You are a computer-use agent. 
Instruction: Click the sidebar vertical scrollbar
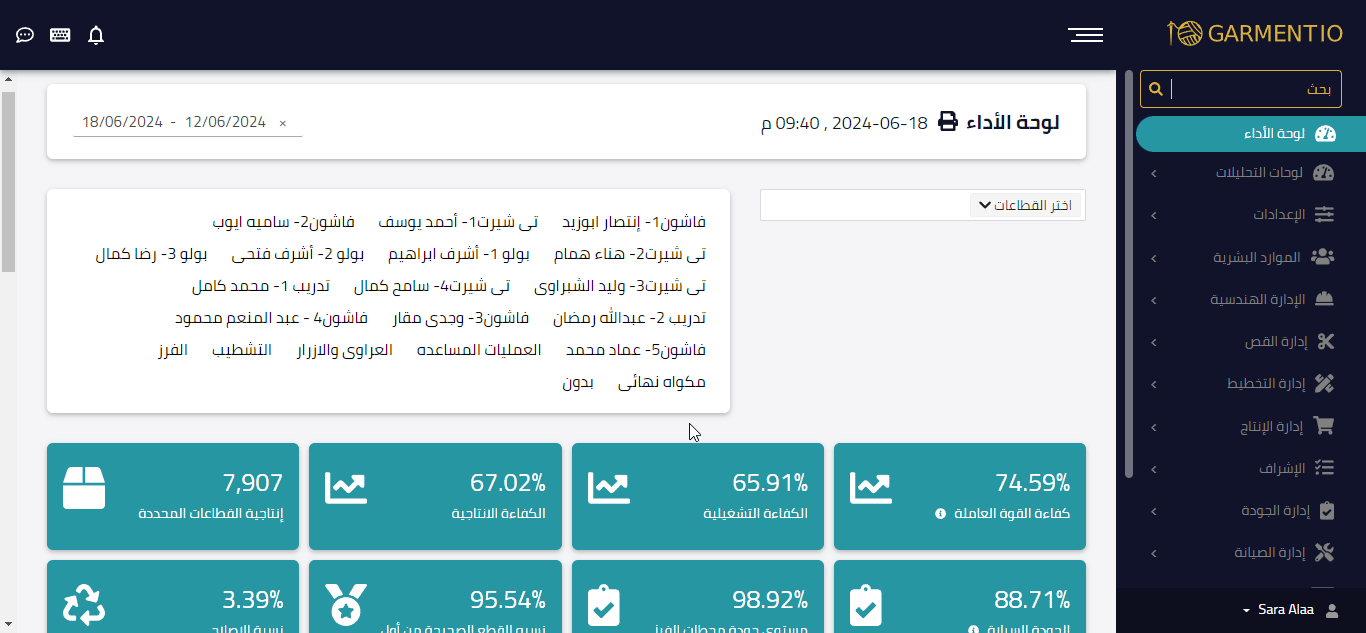coord(1129,273)
